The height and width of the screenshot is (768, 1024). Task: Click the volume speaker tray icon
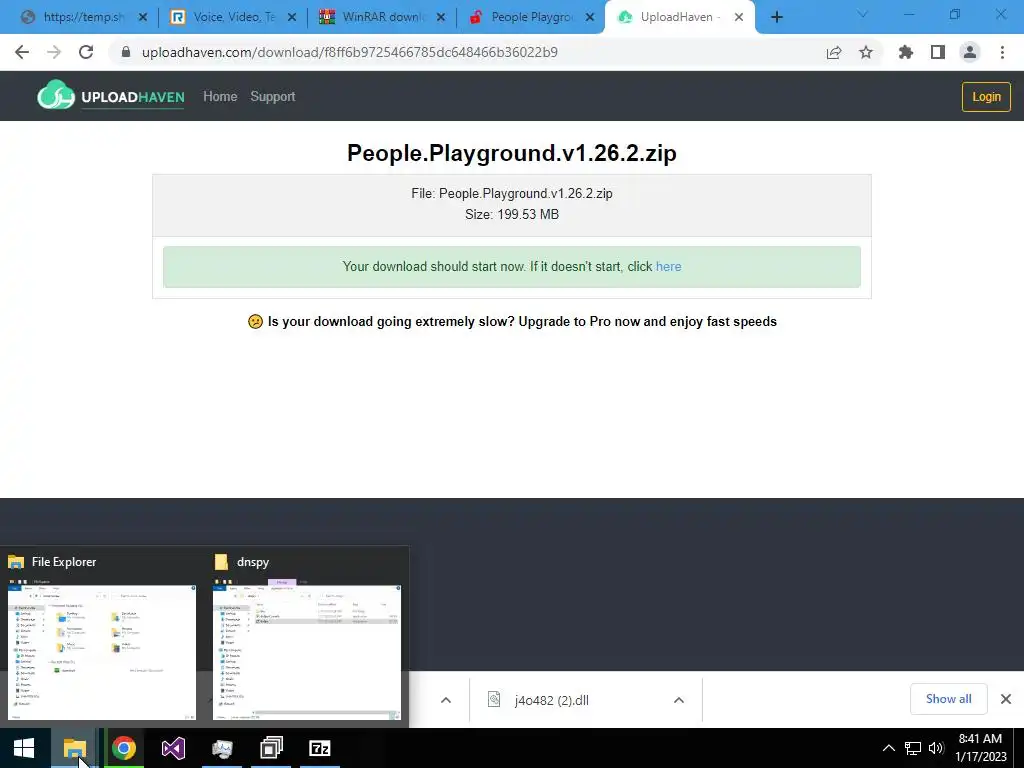[x=936, y=748]
